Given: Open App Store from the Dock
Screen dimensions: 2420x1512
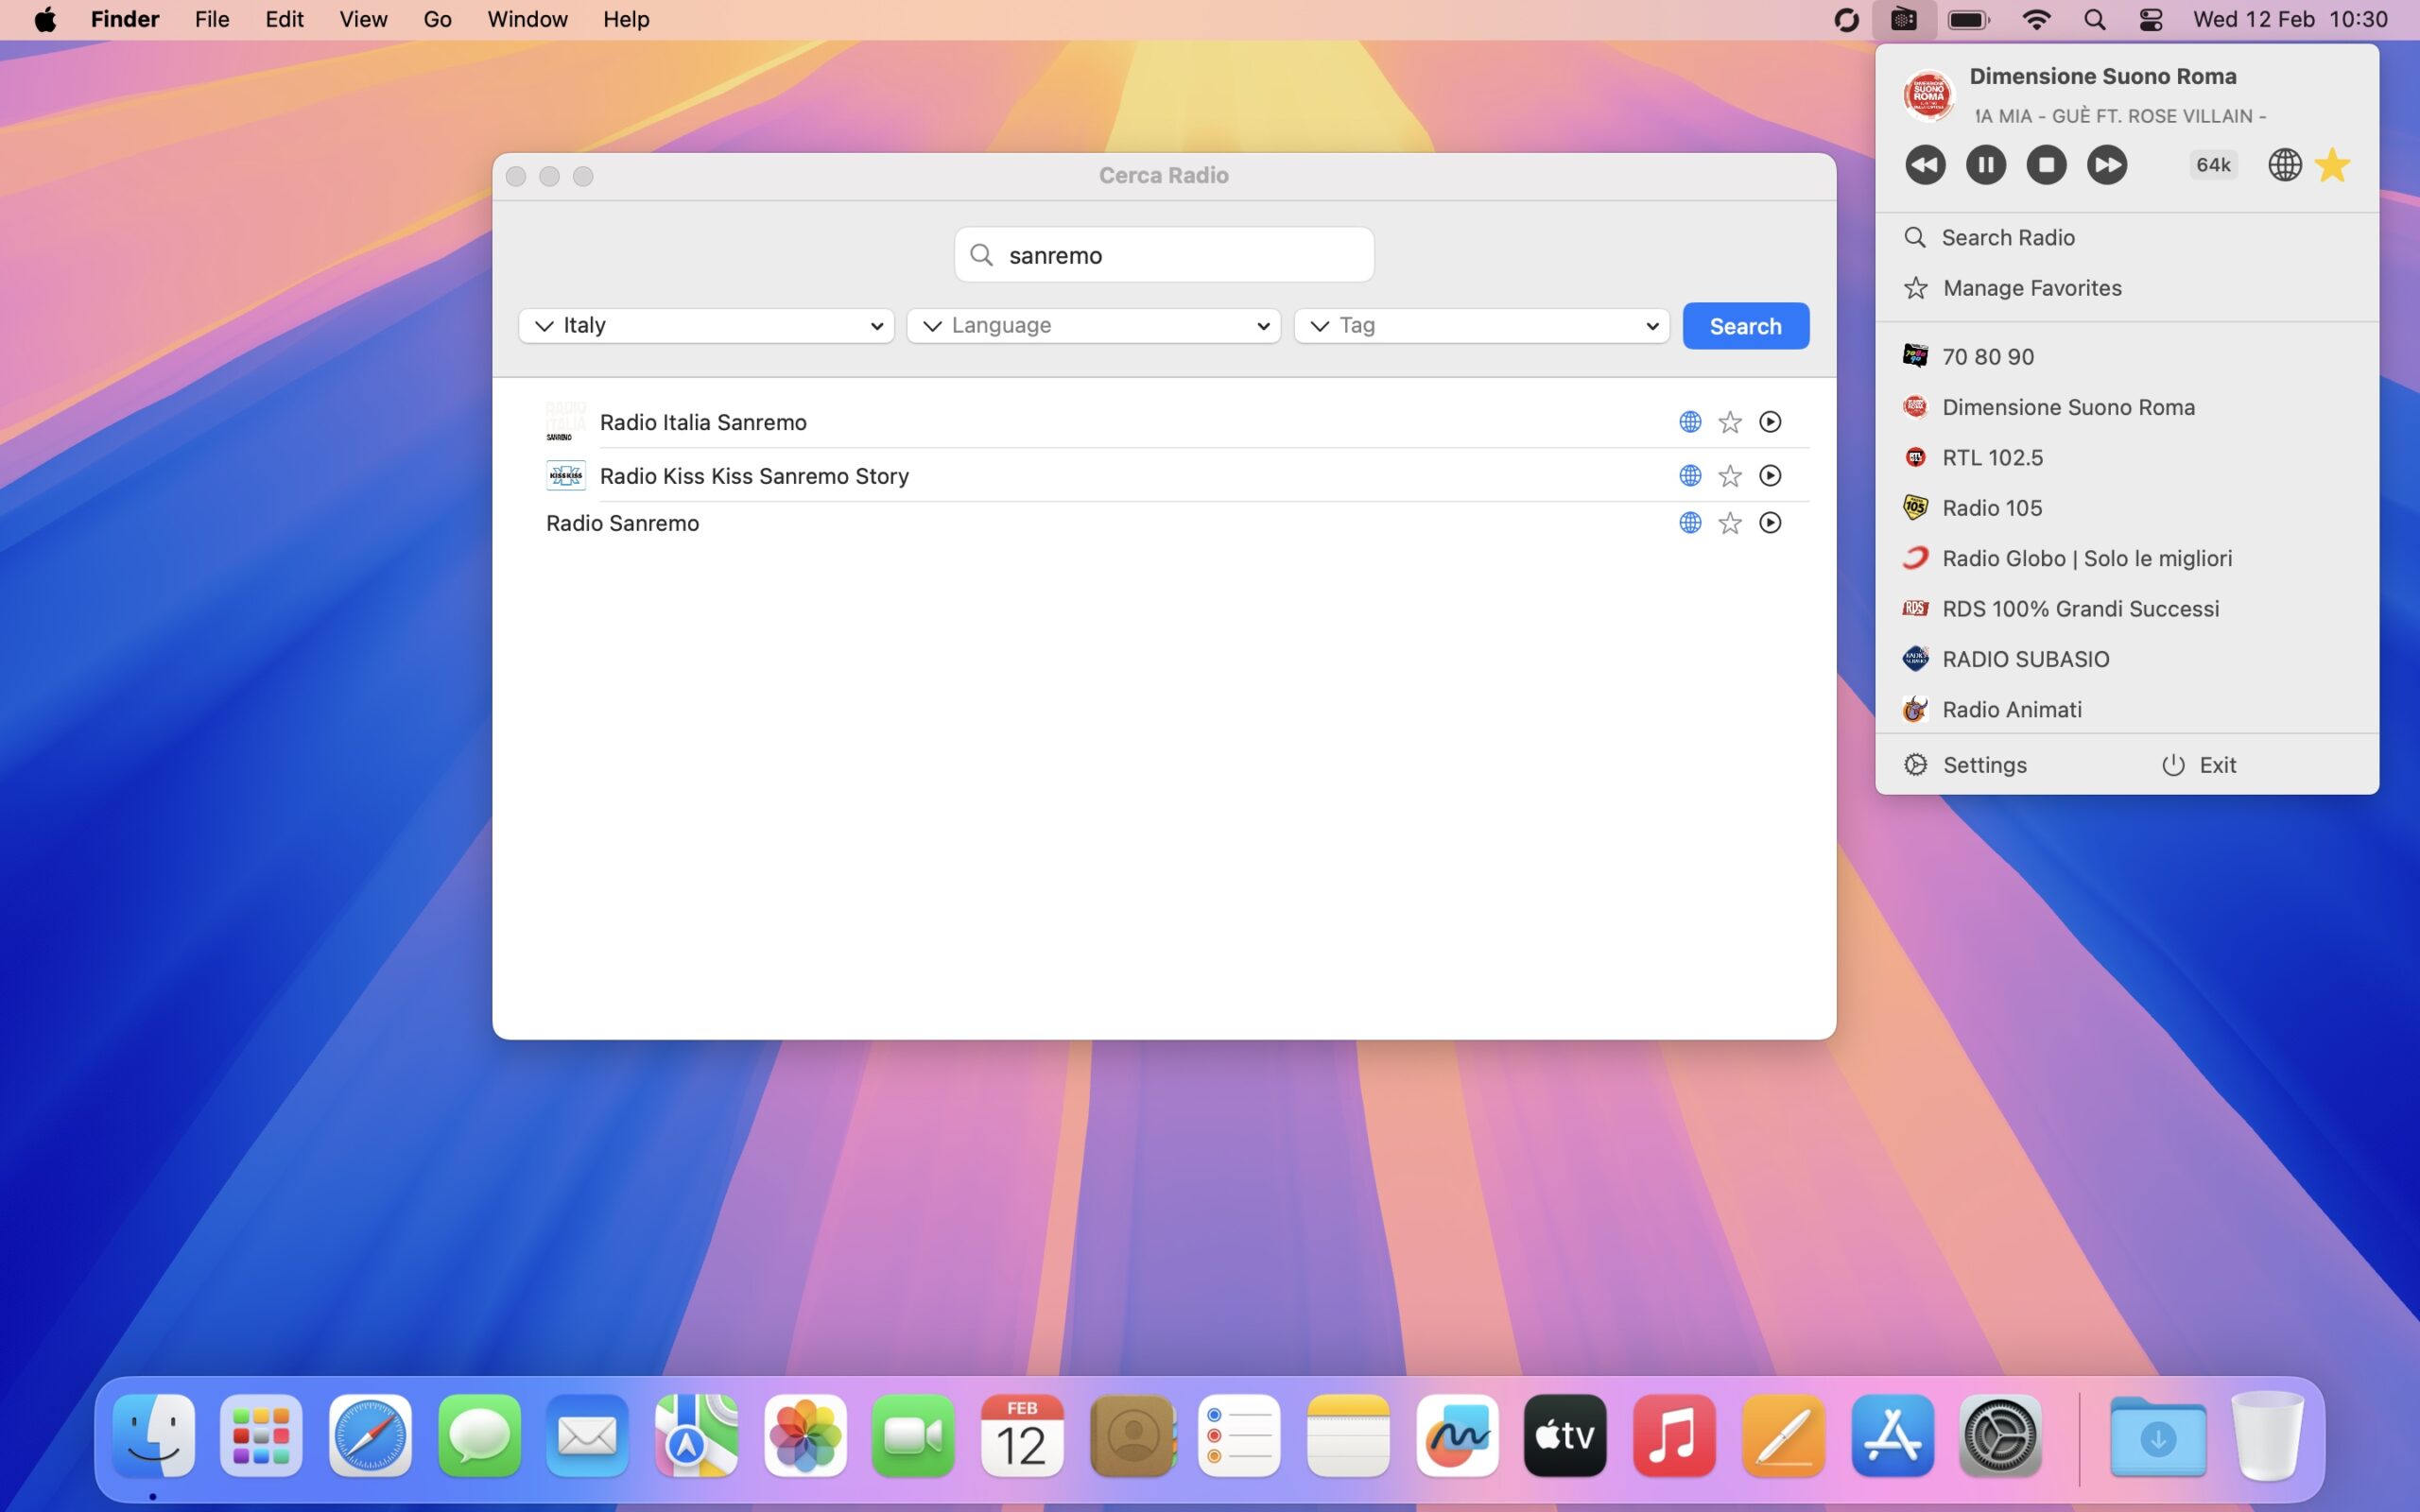Looking at the screenshot, I should coord(1892,1435).
